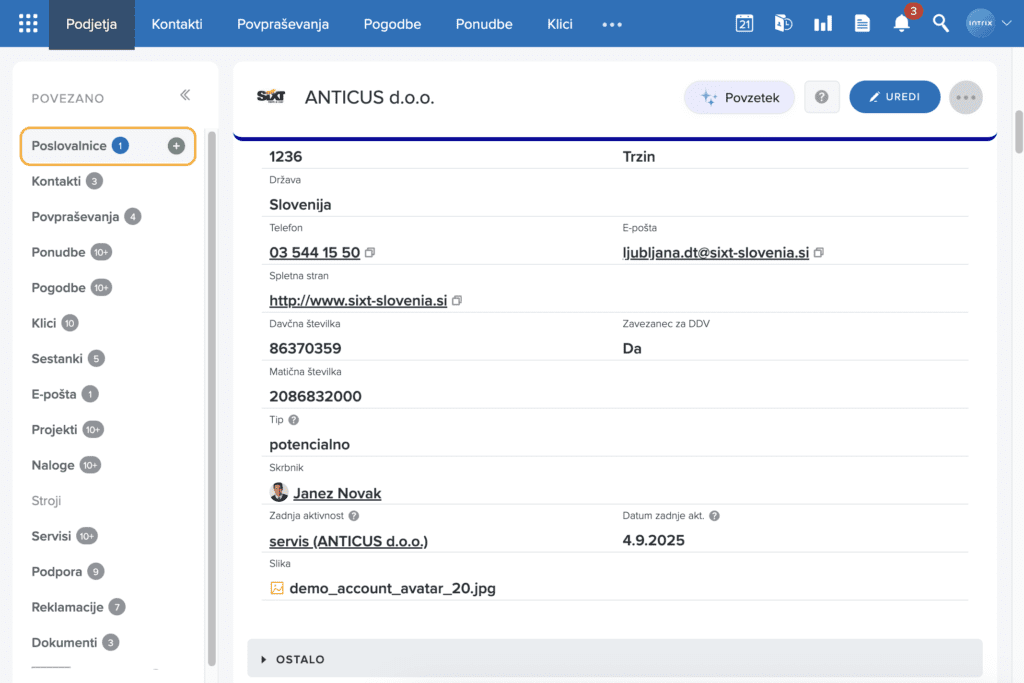This screenshot has width=1024, height=683.
Task: Click the bar chart reports icon
Action: (x=823, y=24)
